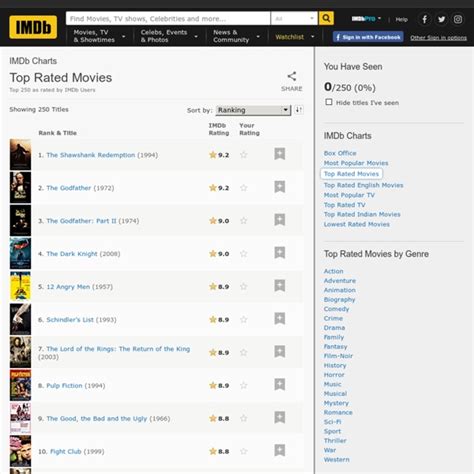
Task: Open Lowest Rated Movies chart
Action: click(357, 224)
